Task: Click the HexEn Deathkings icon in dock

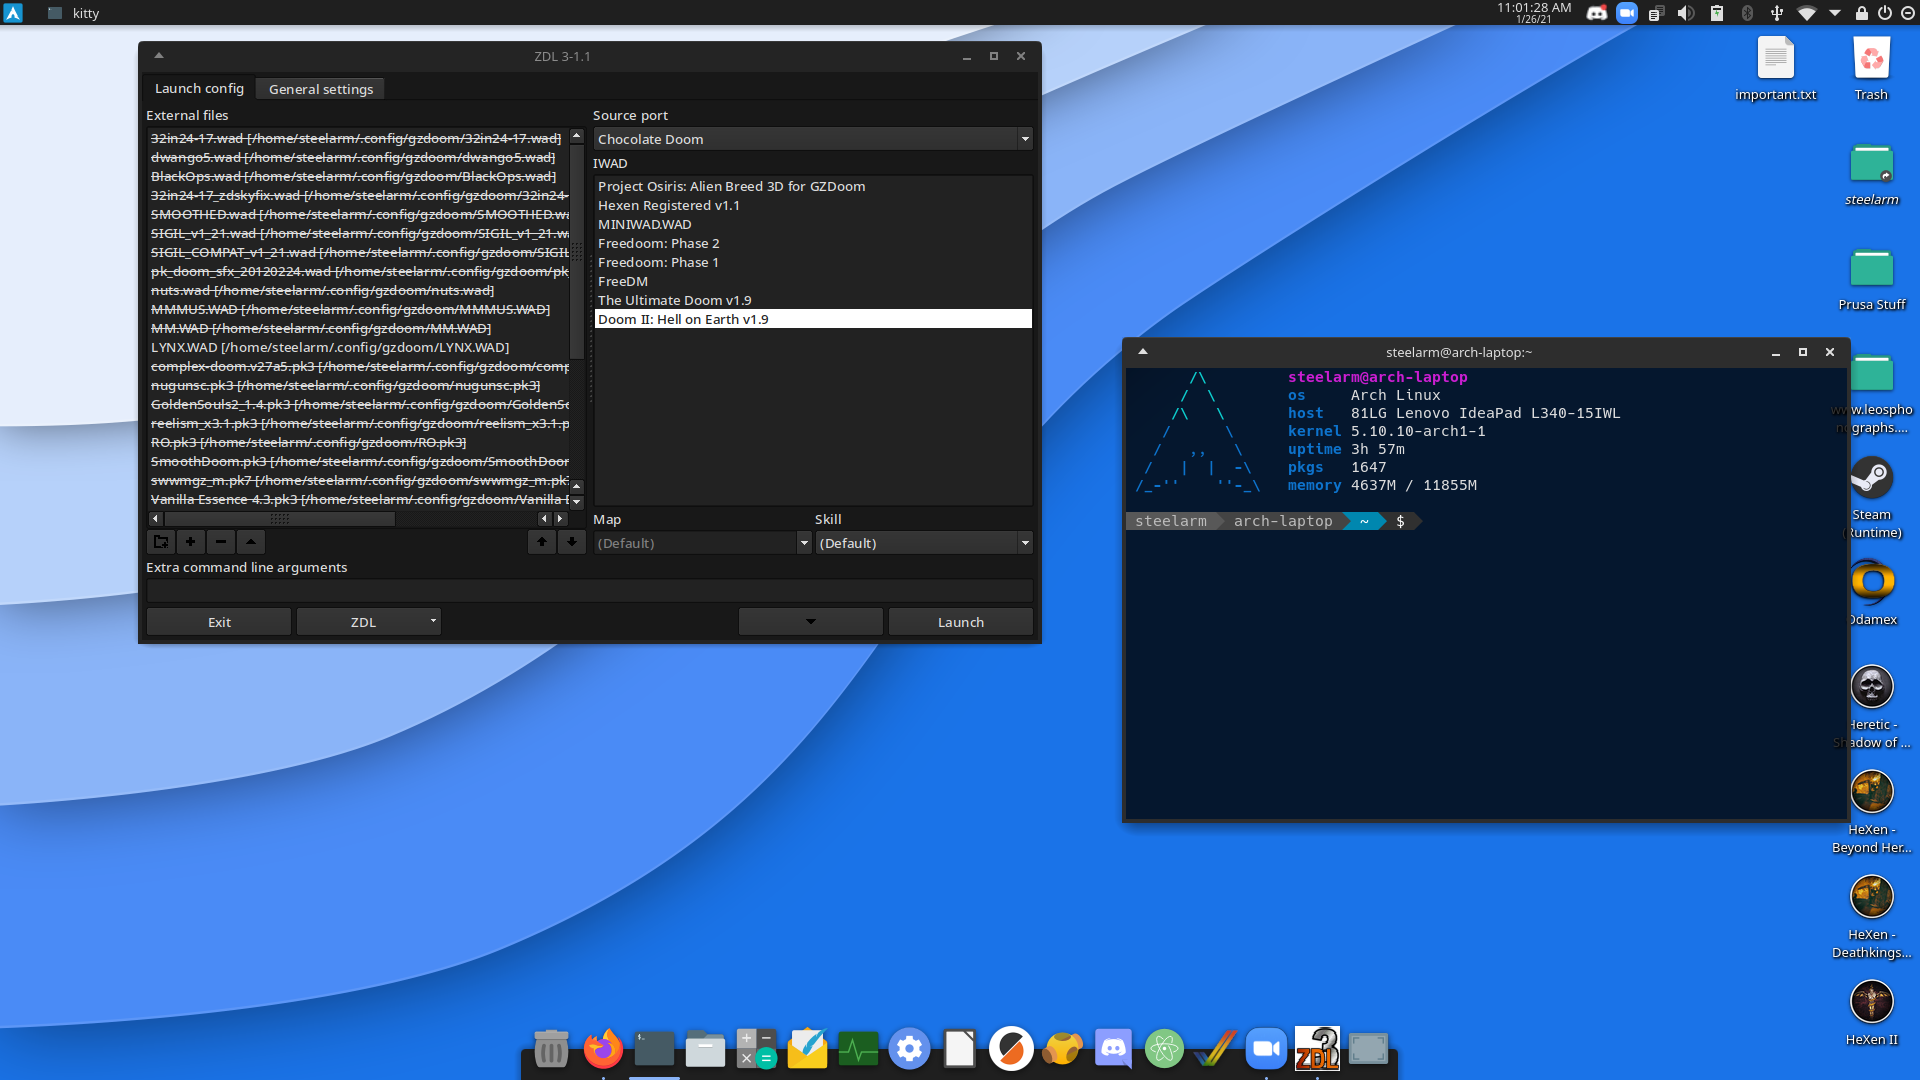Action: pos(1873,899)
